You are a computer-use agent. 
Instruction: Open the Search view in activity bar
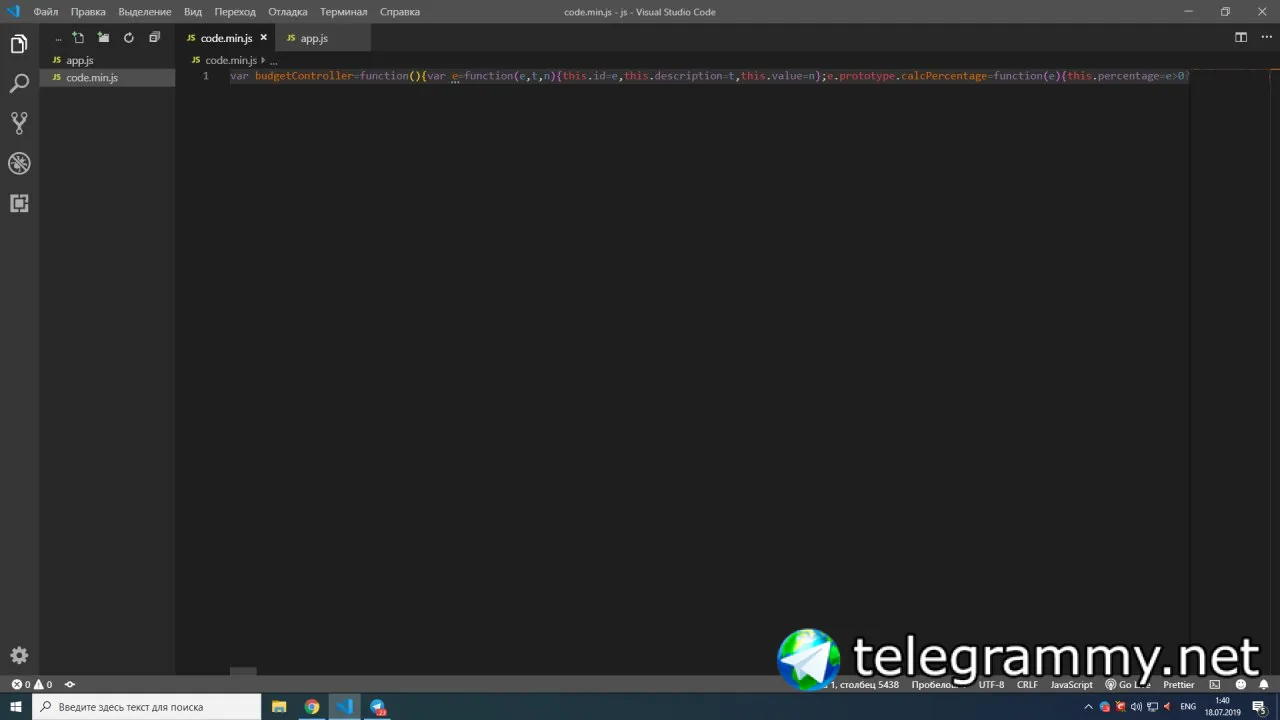pos(19,84)
